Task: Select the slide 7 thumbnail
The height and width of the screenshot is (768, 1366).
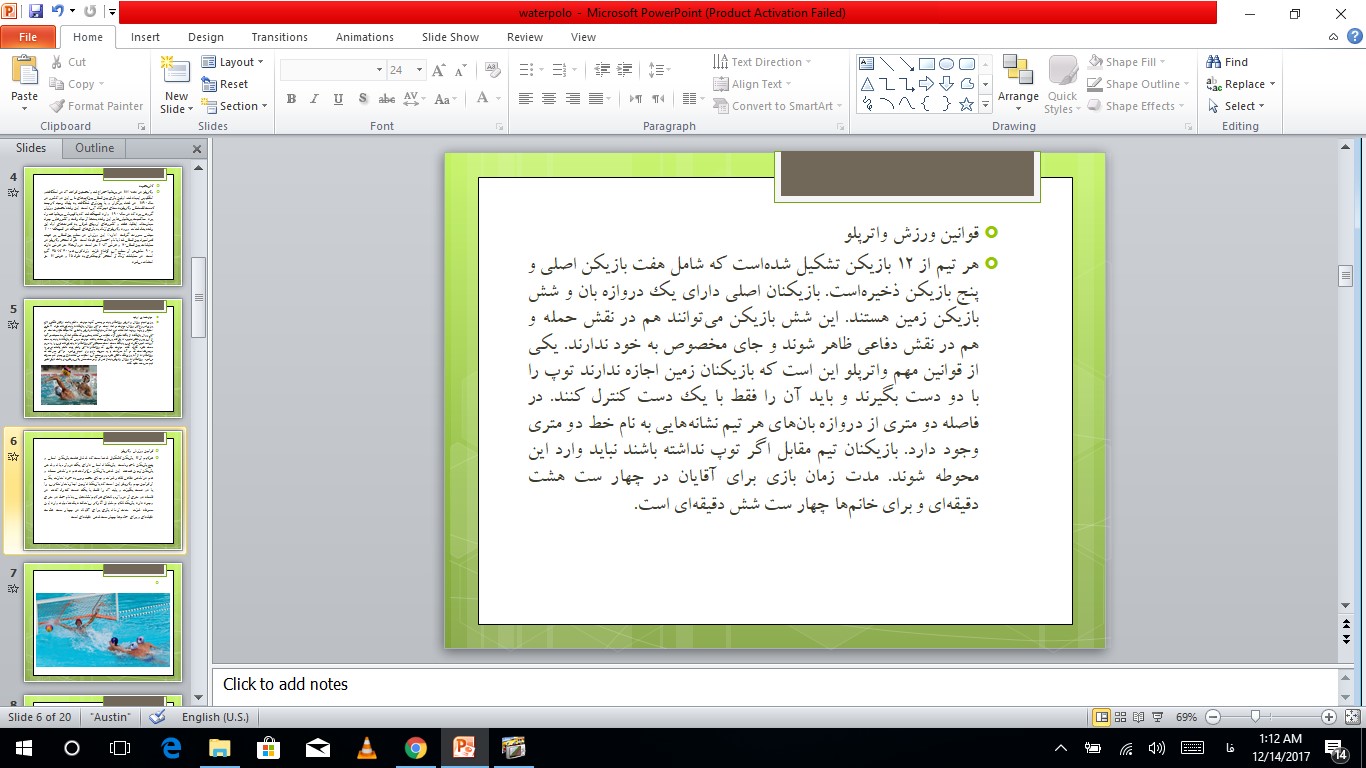Action: [103, 620]
